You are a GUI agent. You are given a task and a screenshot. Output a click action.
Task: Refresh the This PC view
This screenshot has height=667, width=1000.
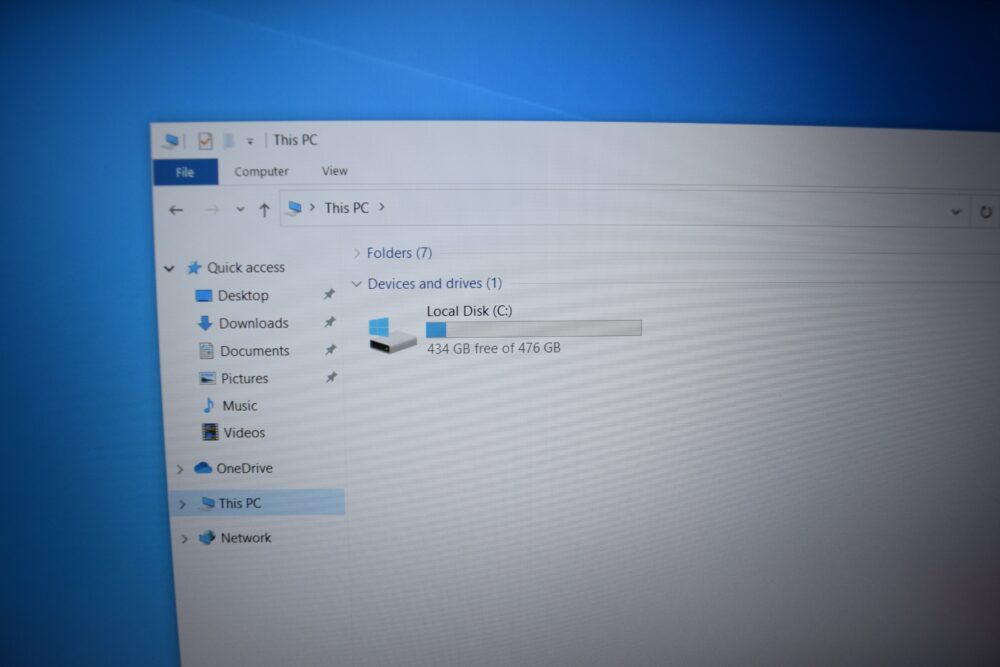(x=985, y=212)
